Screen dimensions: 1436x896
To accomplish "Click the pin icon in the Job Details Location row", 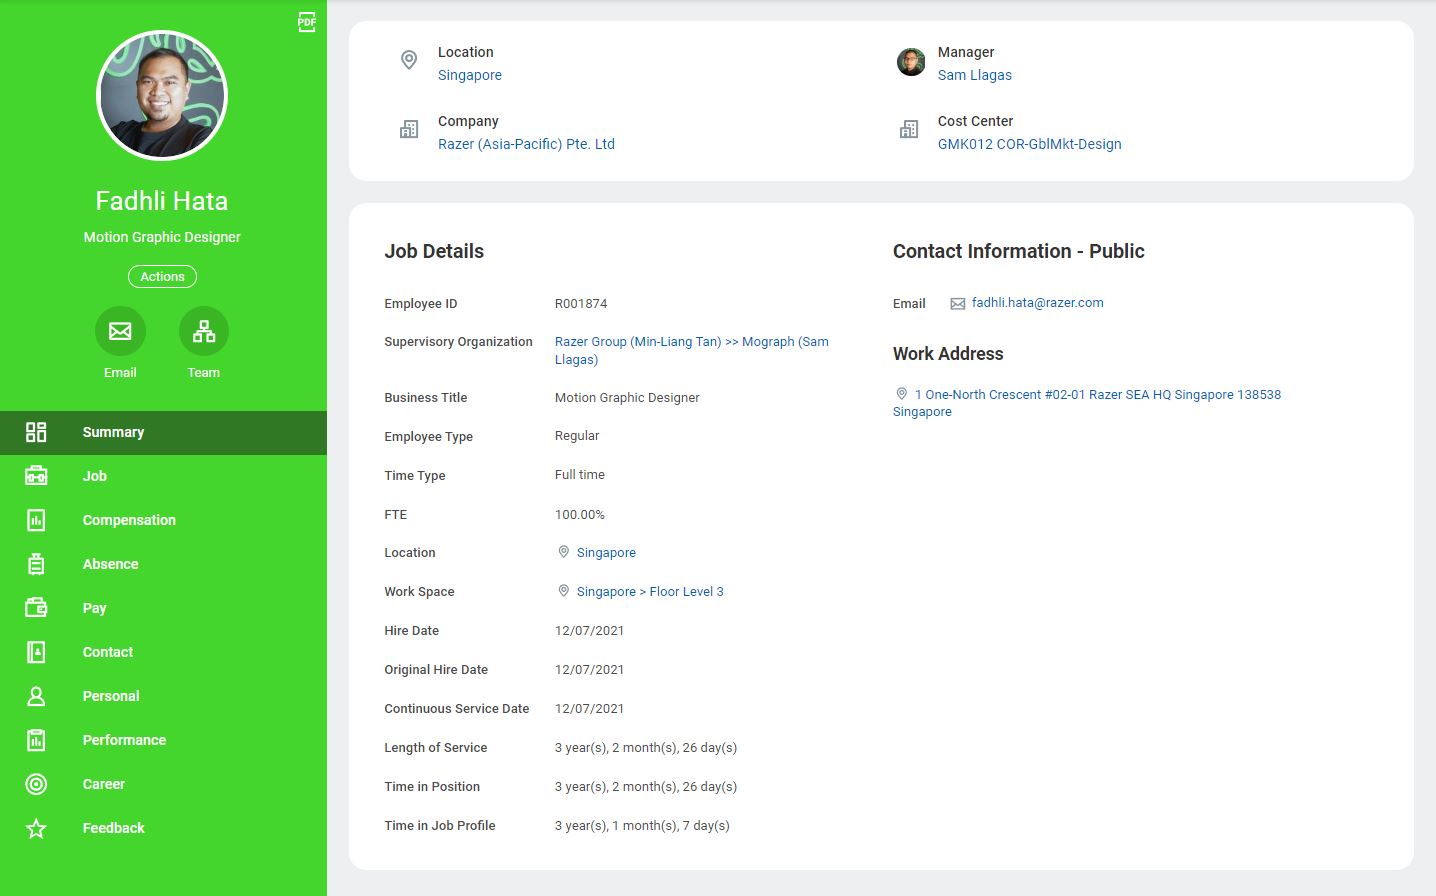I will 564,552.
